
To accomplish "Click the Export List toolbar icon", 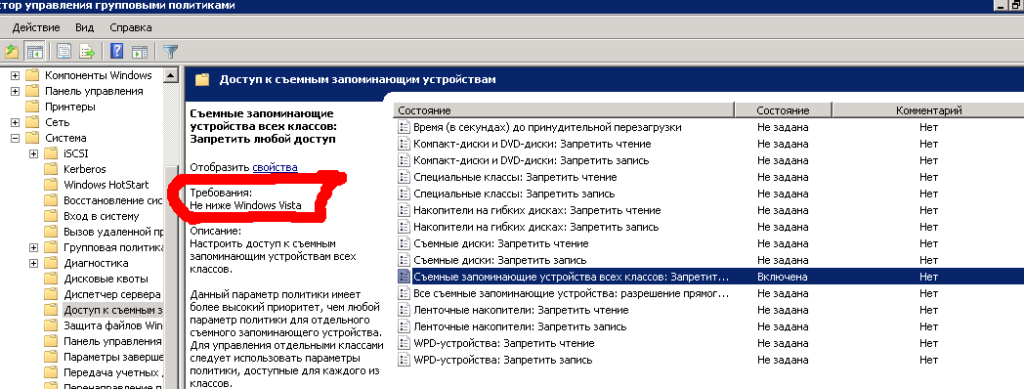I will [87, 51].
